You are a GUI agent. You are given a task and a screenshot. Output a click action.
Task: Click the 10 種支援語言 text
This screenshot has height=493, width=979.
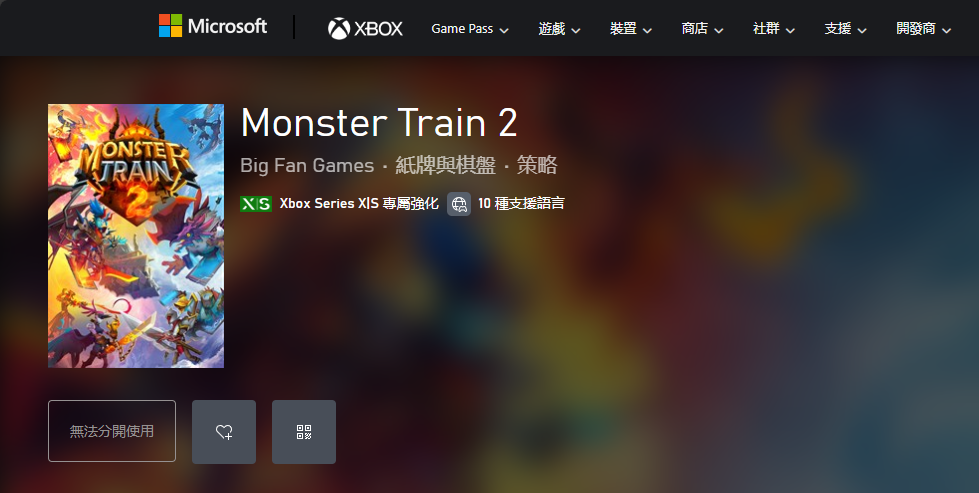click(x=521, y=203)
